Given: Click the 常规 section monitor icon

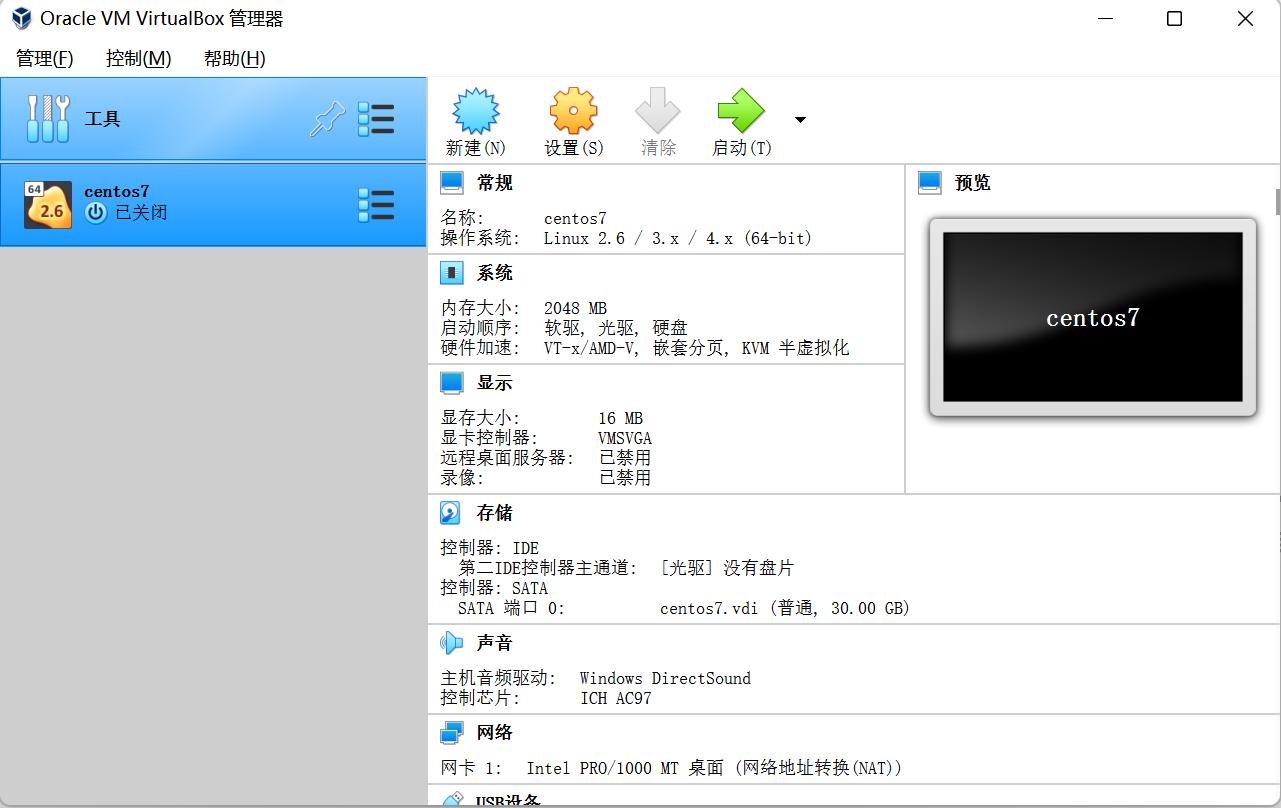Looking at the screenshot, I should click(452, 183).
